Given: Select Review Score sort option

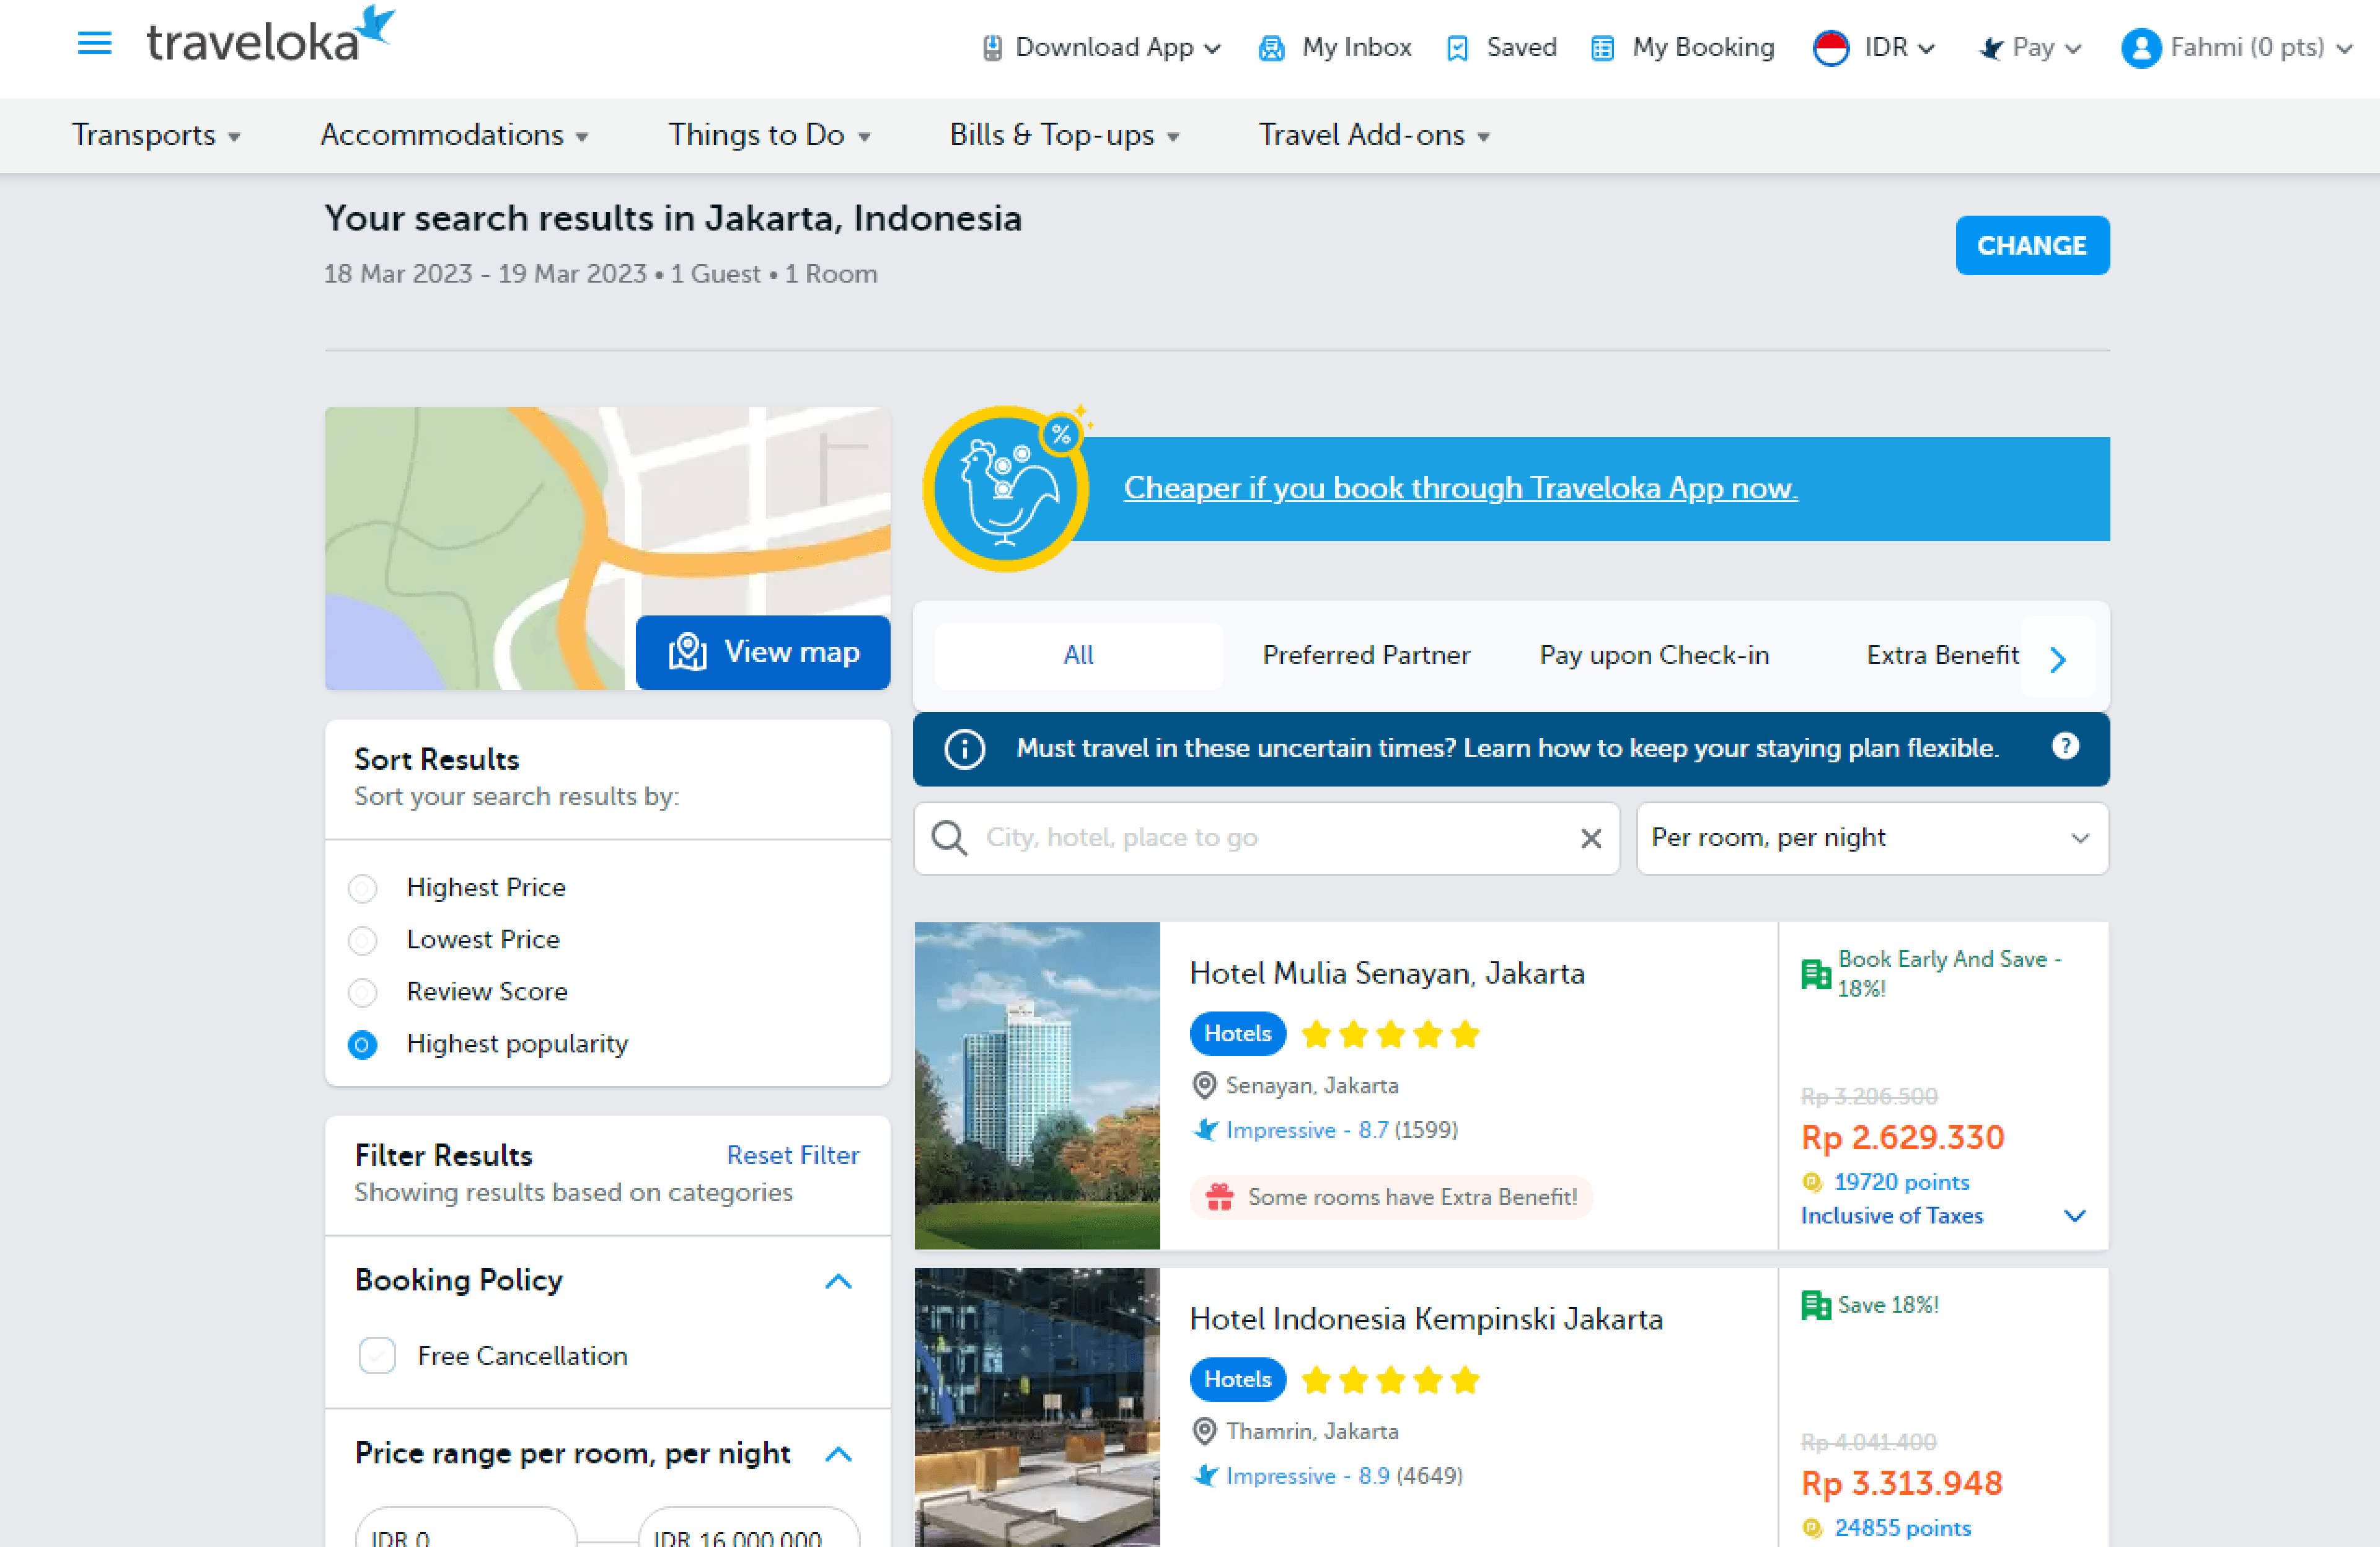Looking at the screenshot, I should point(362,992).
